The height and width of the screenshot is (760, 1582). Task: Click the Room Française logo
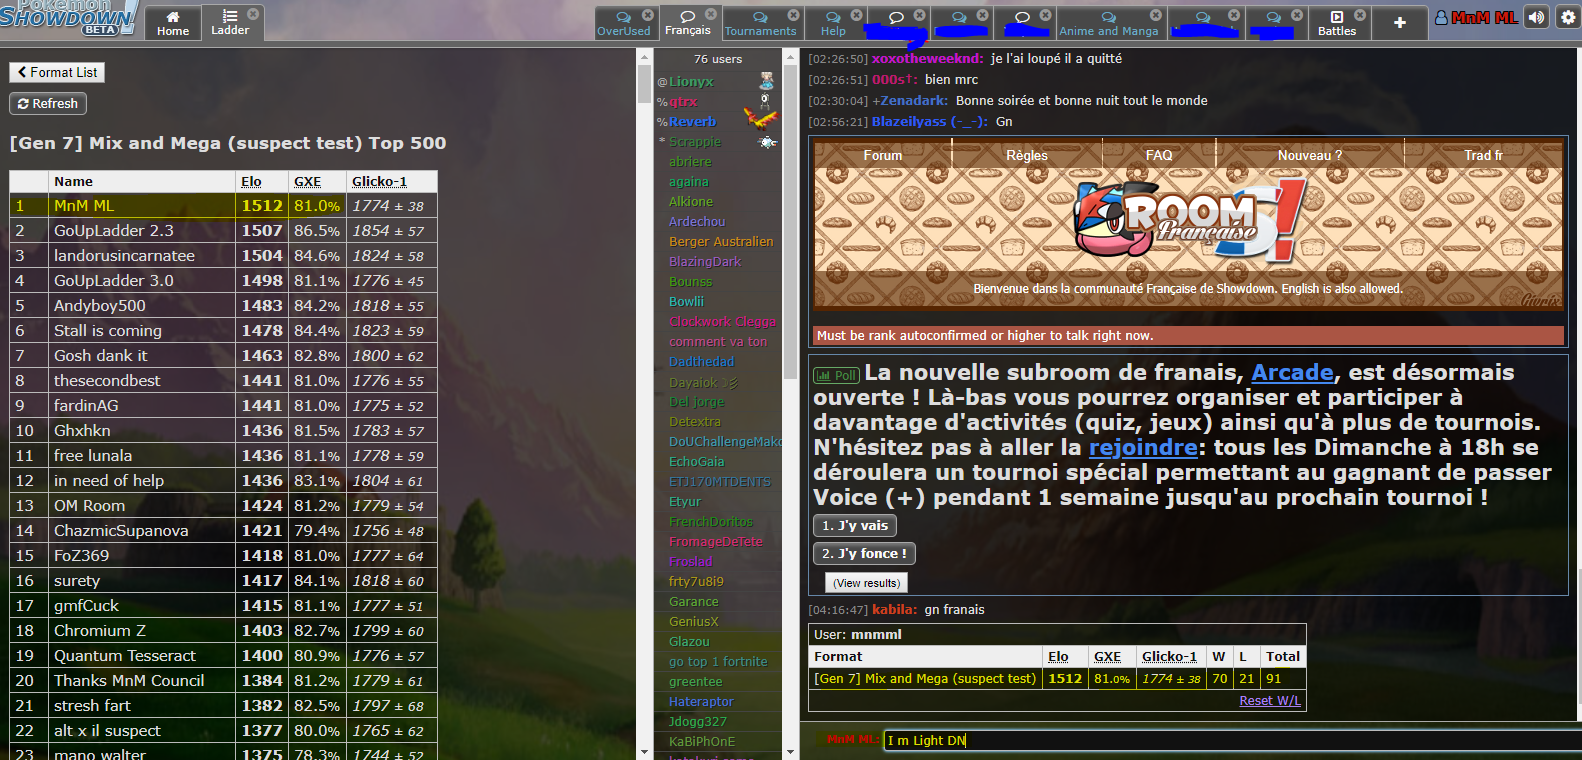pyautogui.click(x=1189, y=221)
